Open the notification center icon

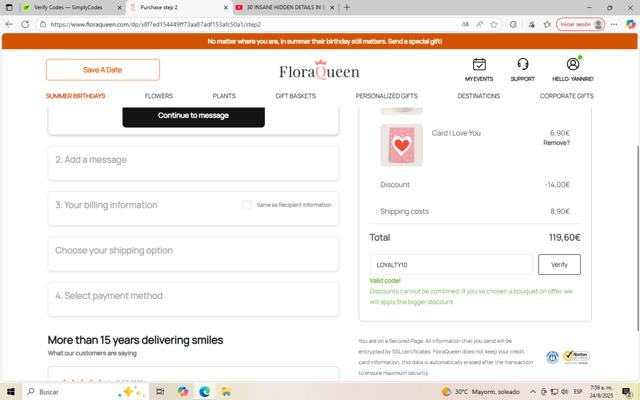pyautogui.click(x=627, y=392)
